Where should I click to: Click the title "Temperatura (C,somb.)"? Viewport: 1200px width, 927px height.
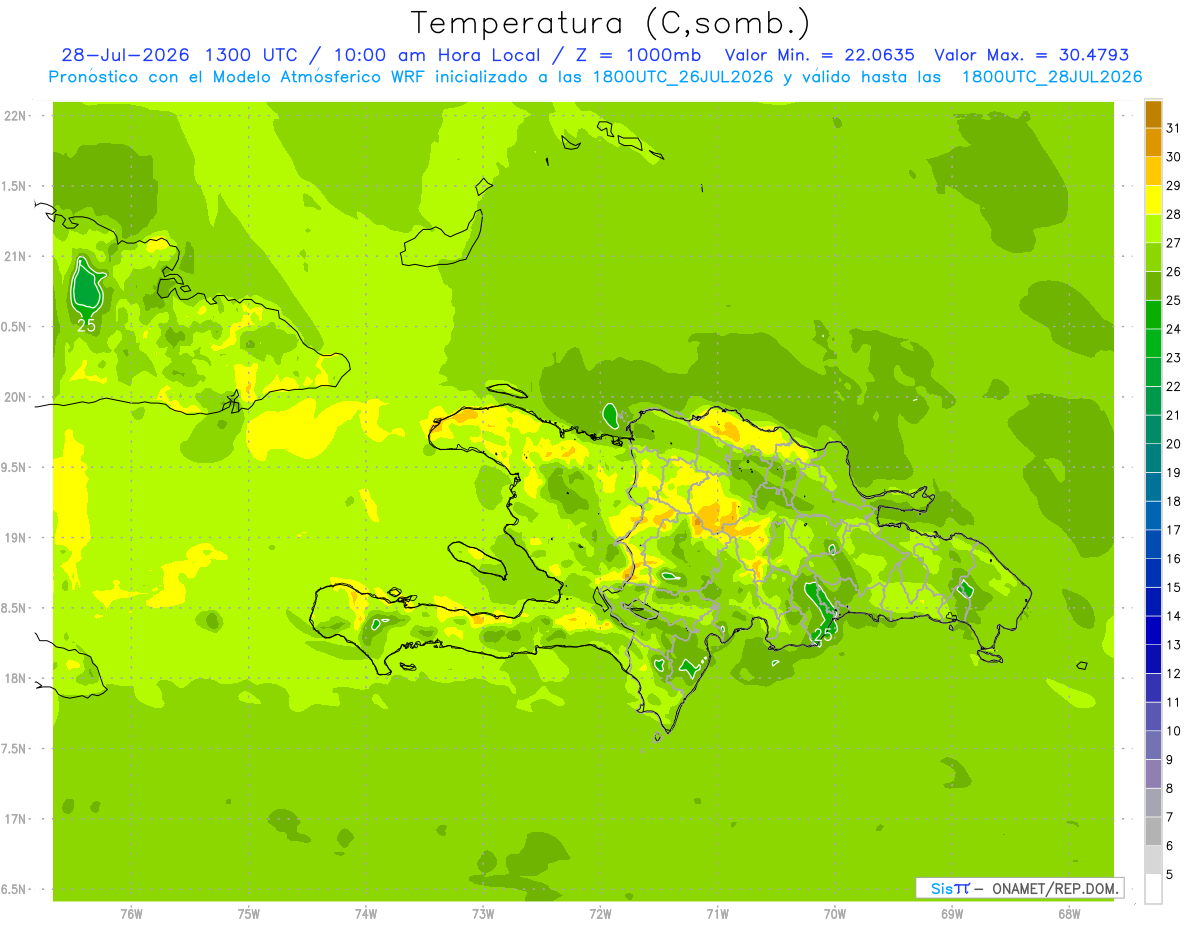tap(611, 22)
